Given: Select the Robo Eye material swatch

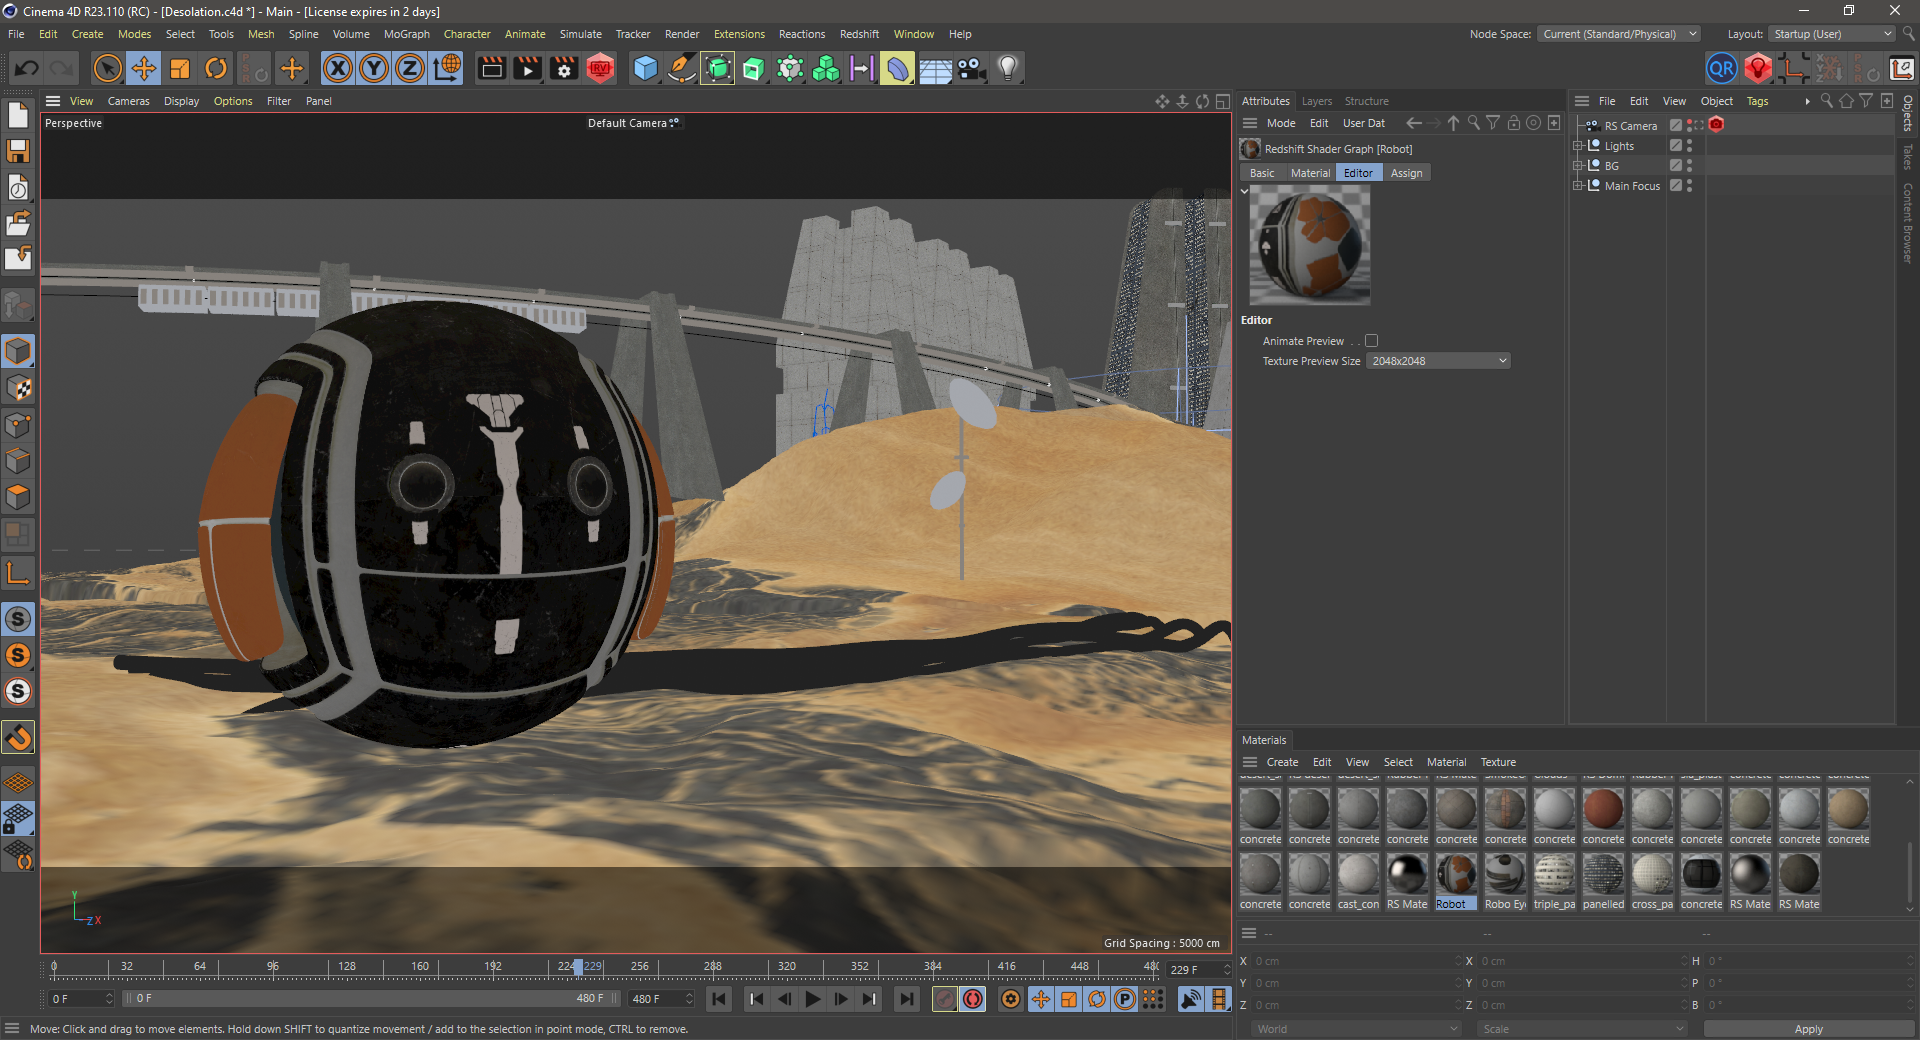Looking at the screenshot, I should point(1505,875).
